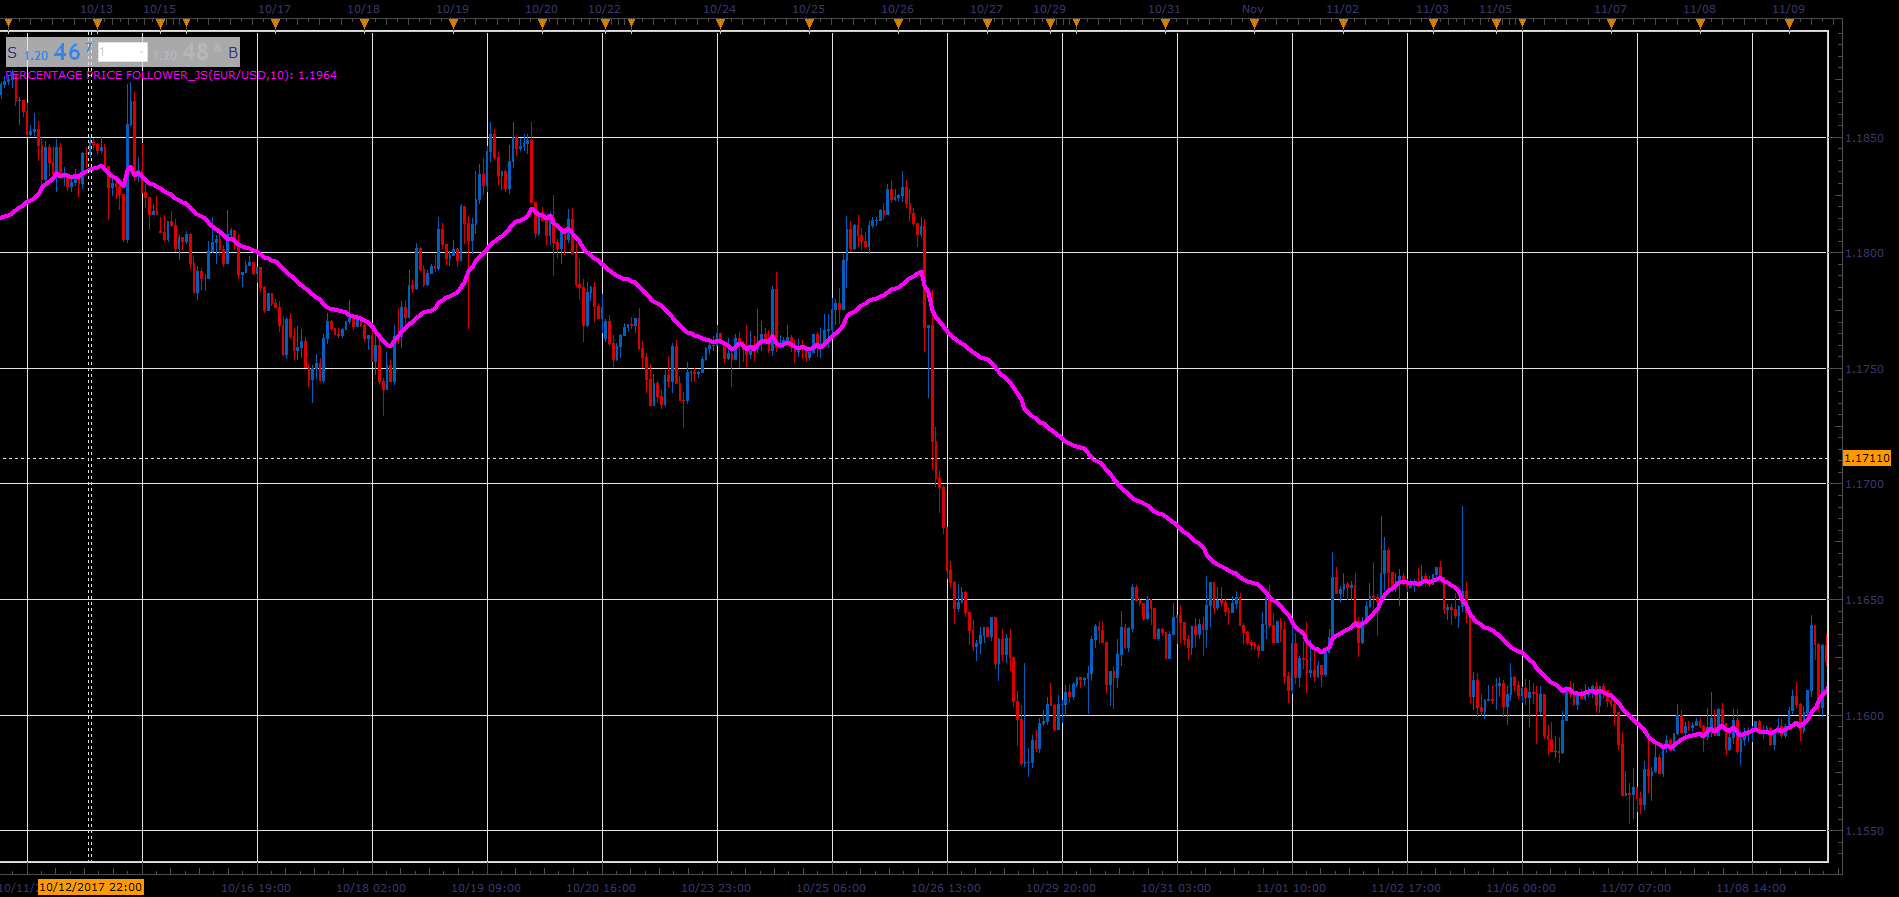
Task: Click the 10/29 date label on top axis
Action: pyautogui.click(x=1049, y=9)
